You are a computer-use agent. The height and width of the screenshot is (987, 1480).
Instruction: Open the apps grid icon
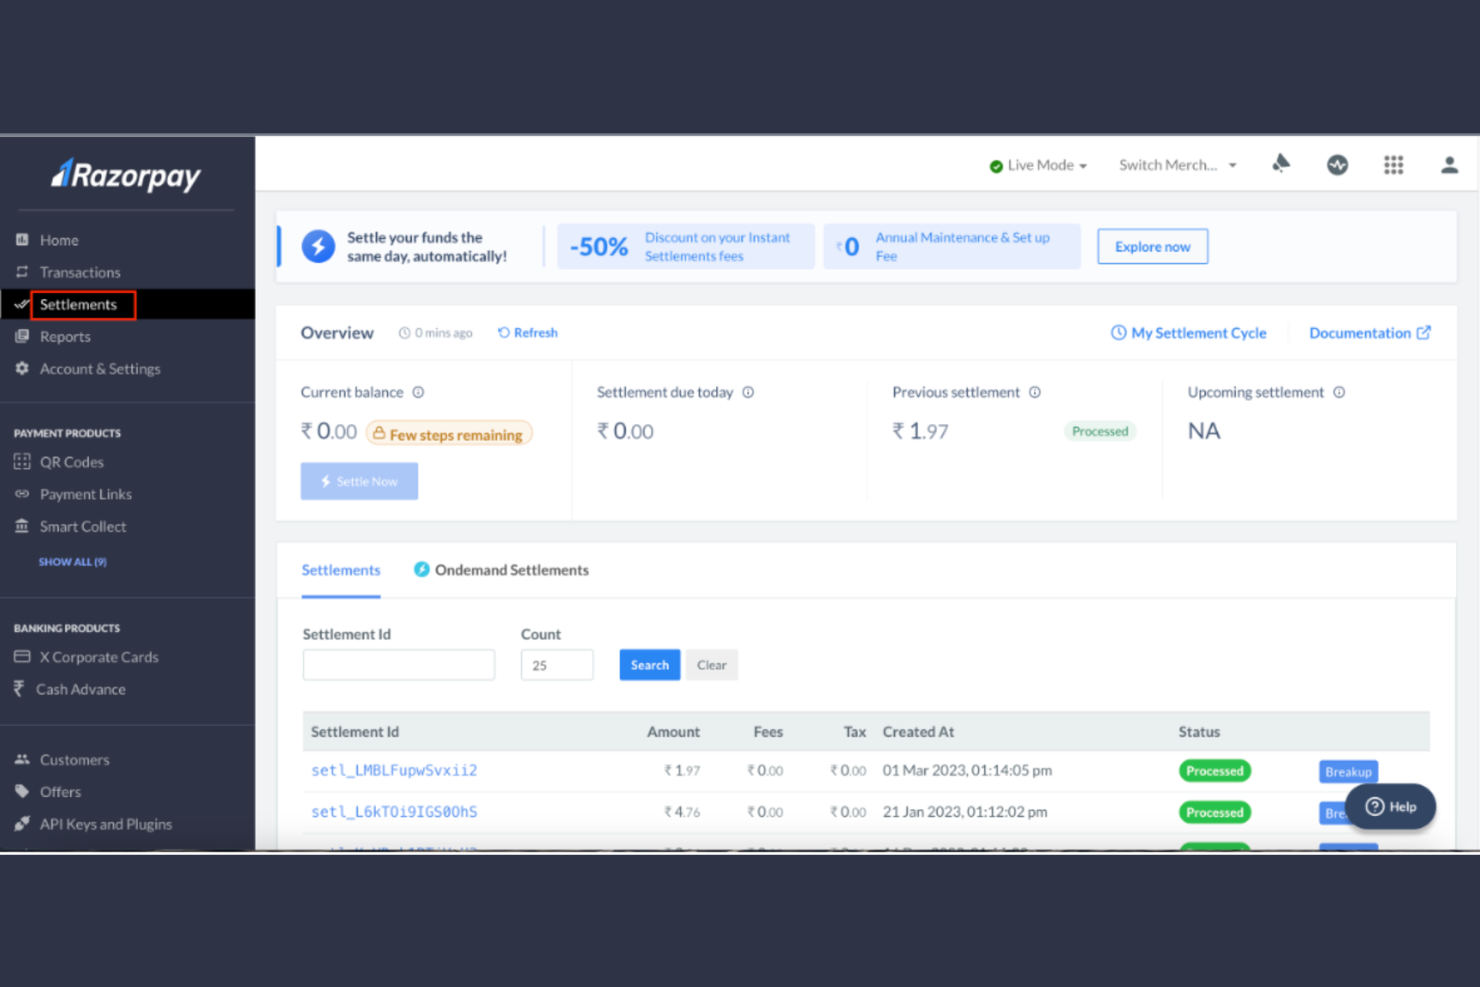(x=1393, y=164)
